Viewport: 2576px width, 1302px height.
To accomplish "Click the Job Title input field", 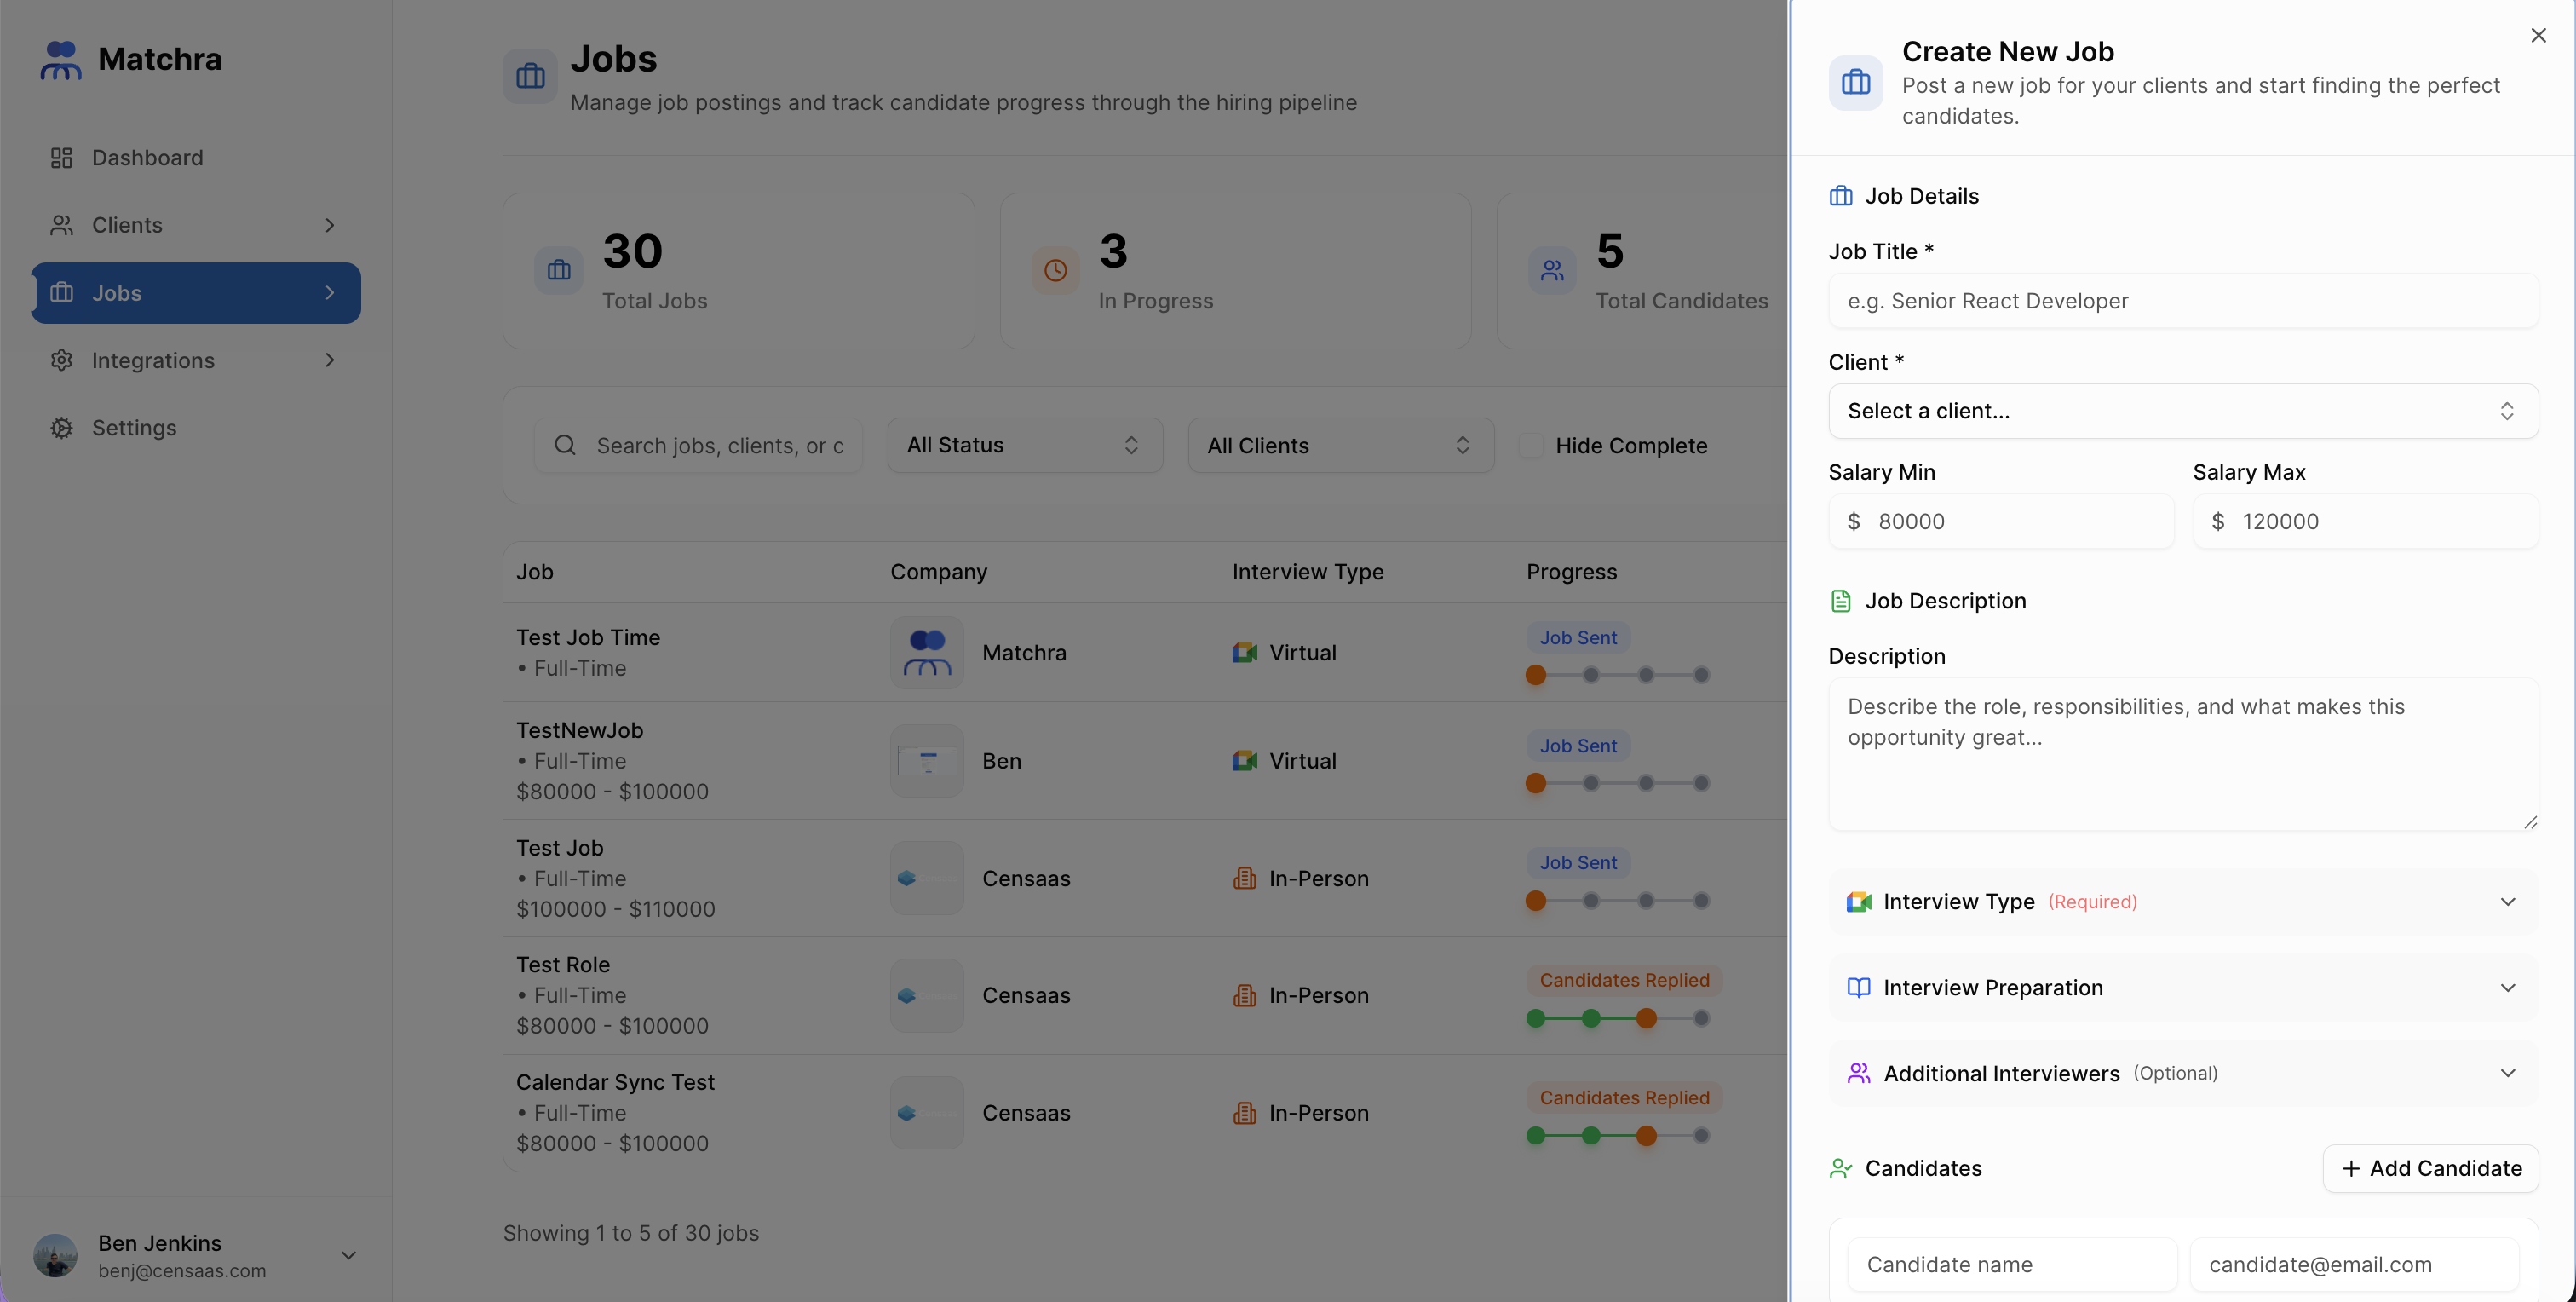I will 2182,301.
